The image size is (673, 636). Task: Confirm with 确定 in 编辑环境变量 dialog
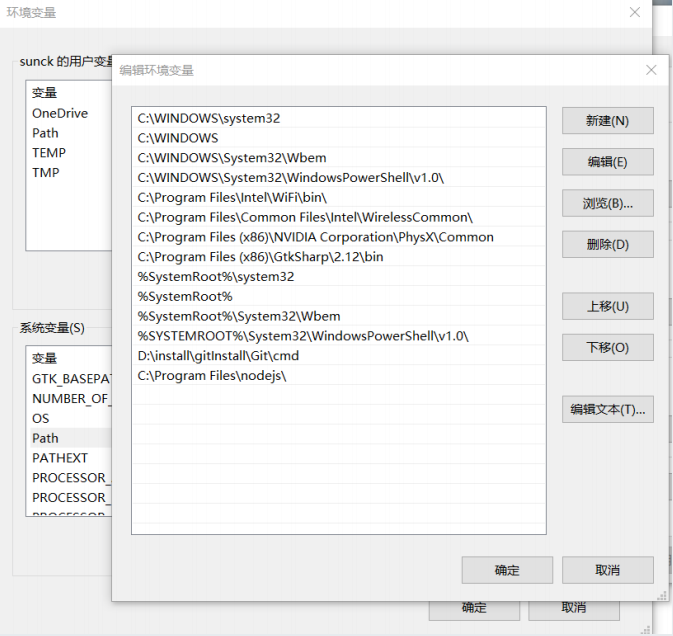tap(507, 570)
